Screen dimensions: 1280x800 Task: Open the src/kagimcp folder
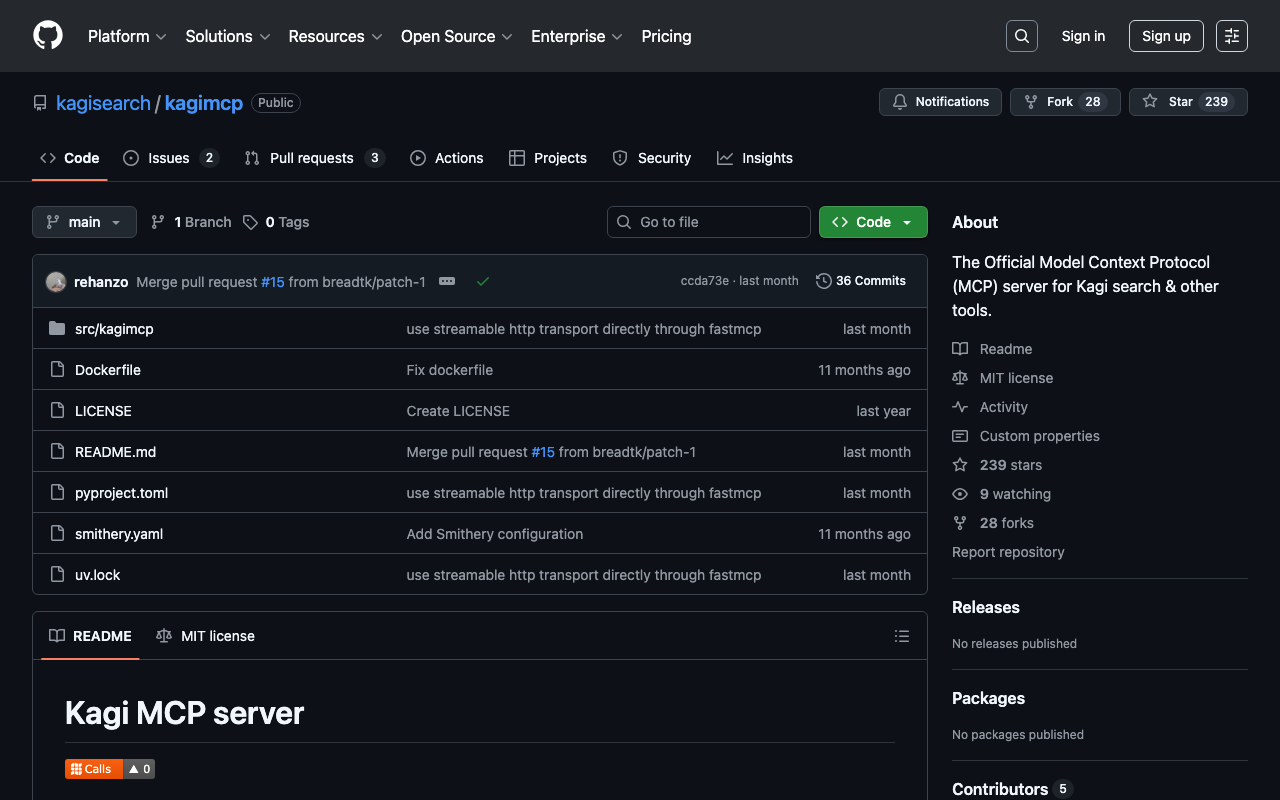(x=114, y=329)
